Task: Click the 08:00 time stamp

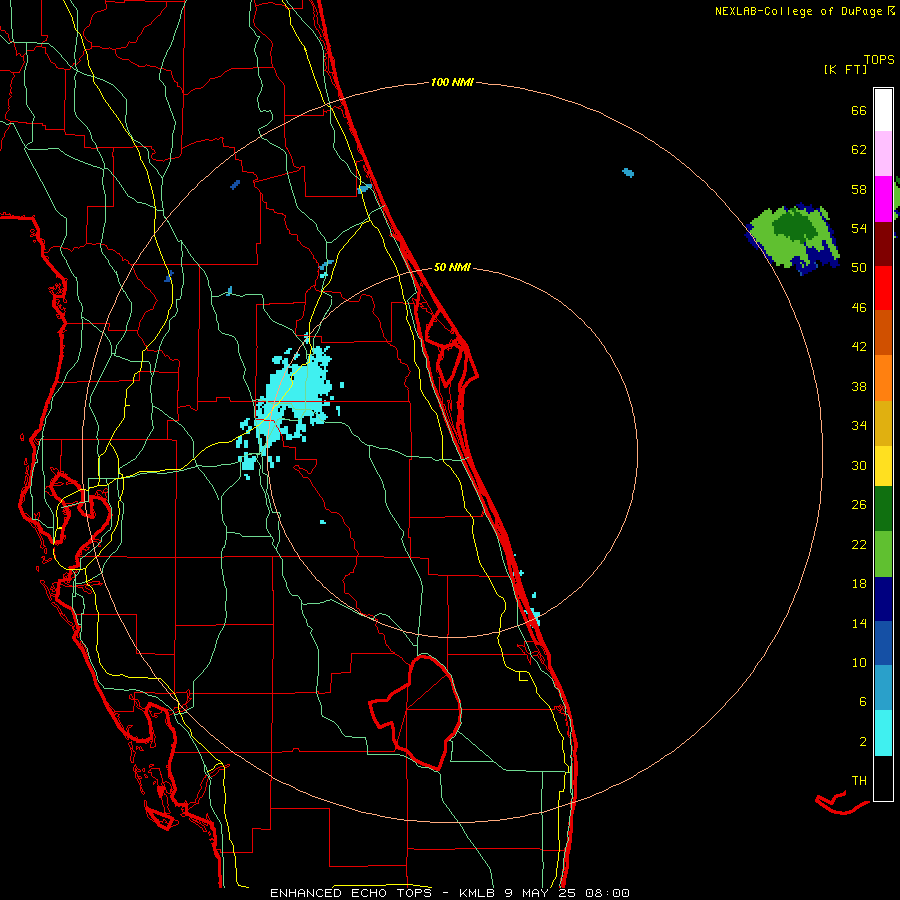Action: point(607,893)
